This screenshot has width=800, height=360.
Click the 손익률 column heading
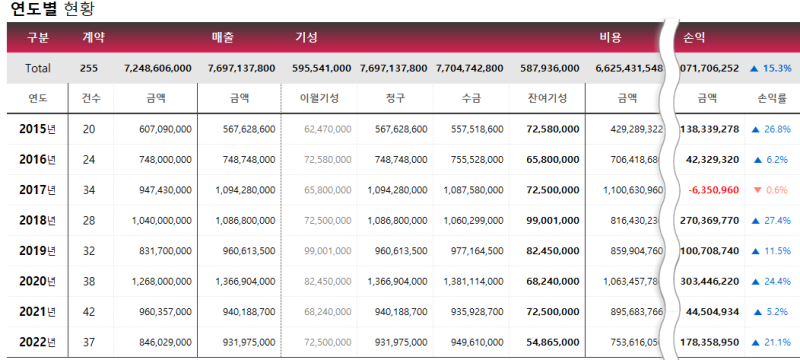(771, 99)
